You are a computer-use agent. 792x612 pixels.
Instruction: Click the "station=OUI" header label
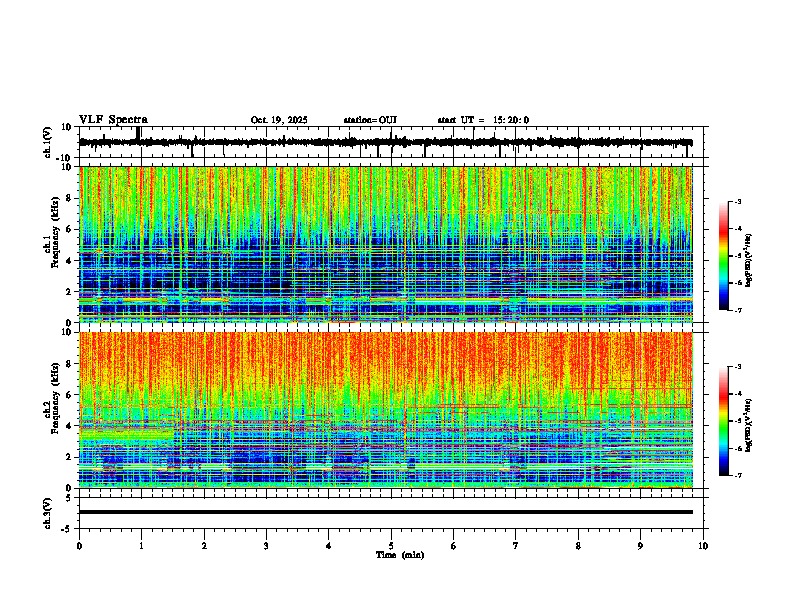click(x=370, y=120)
